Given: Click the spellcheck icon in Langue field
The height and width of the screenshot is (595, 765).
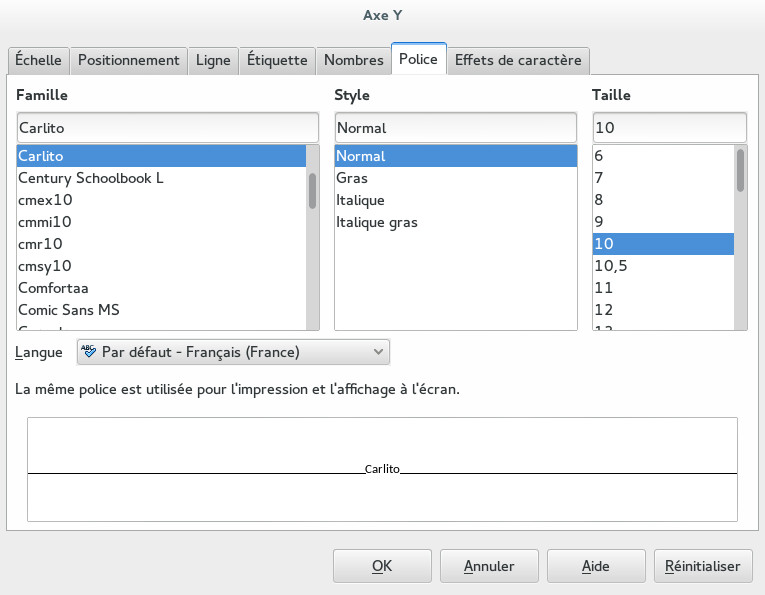Looking at the screenshot, I should pos(88,352).
